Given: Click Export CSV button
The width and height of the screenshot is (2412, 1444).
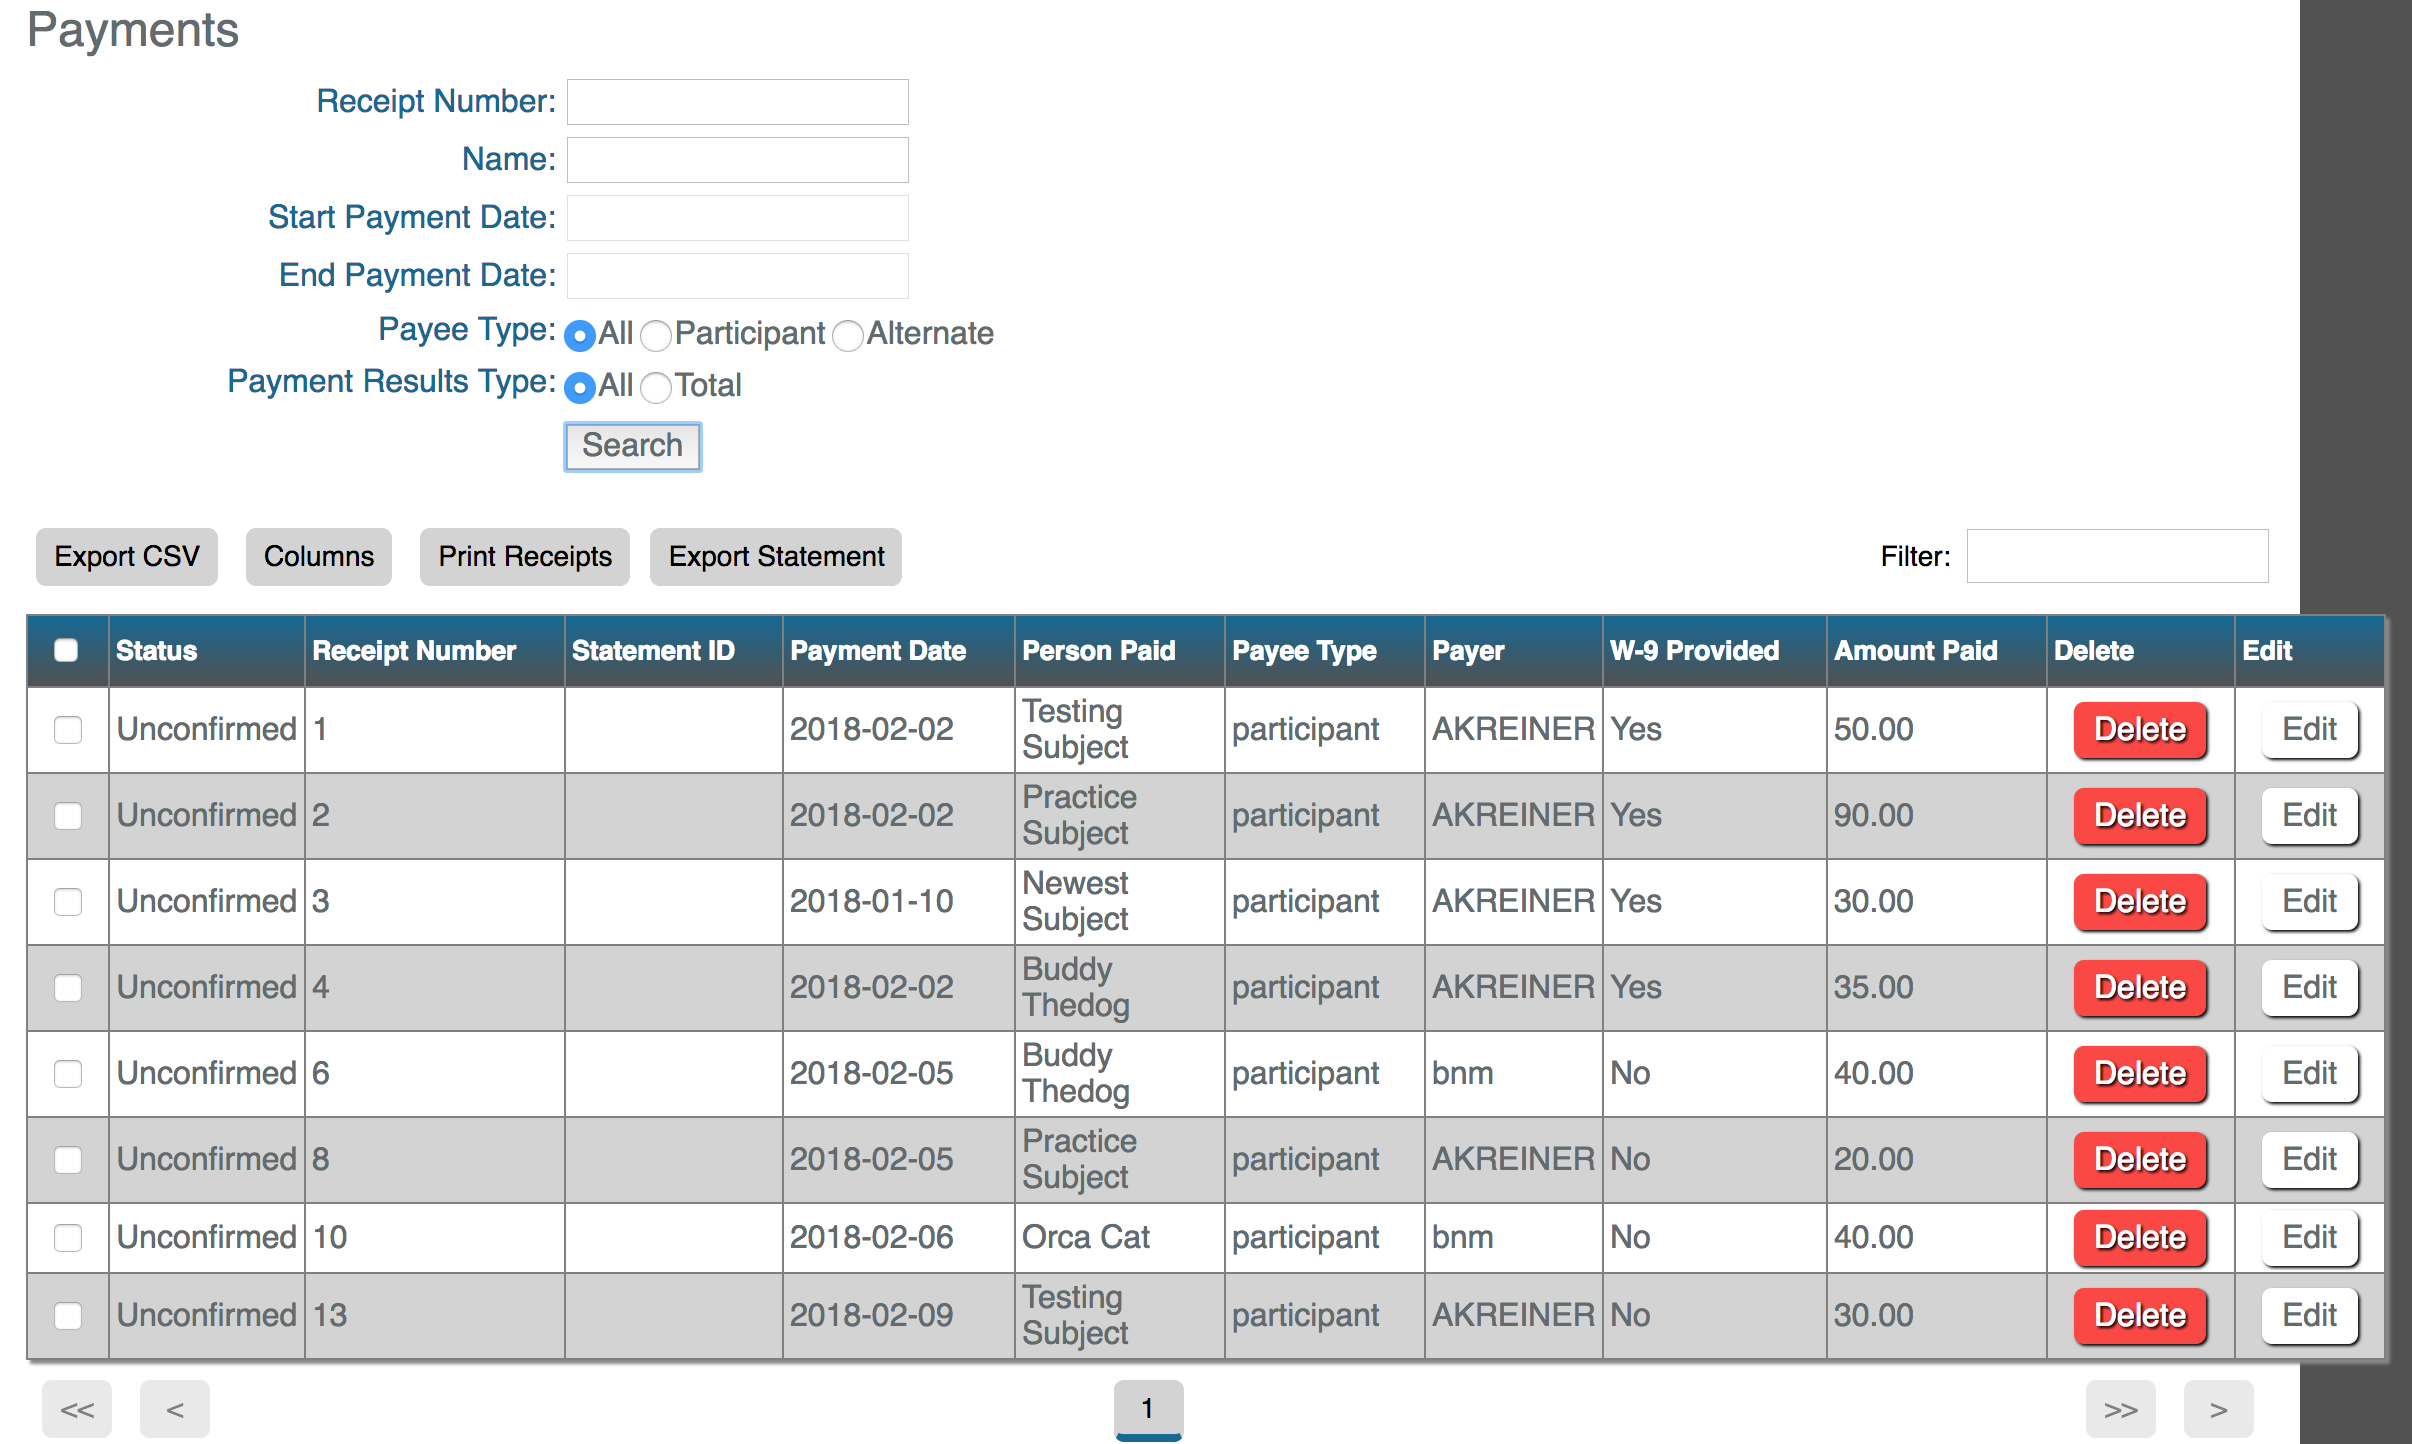Looking at the screenshot, I should click(126, 556).
